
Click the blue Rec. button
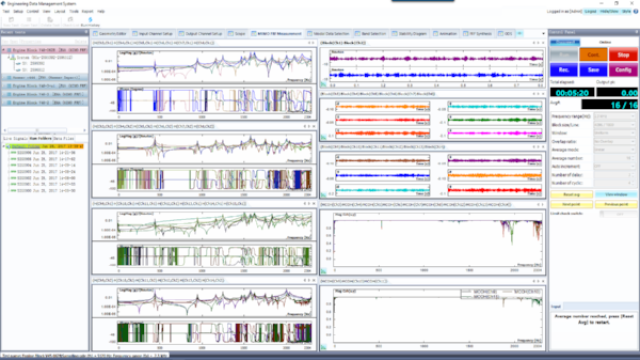[x=564, y=70]
